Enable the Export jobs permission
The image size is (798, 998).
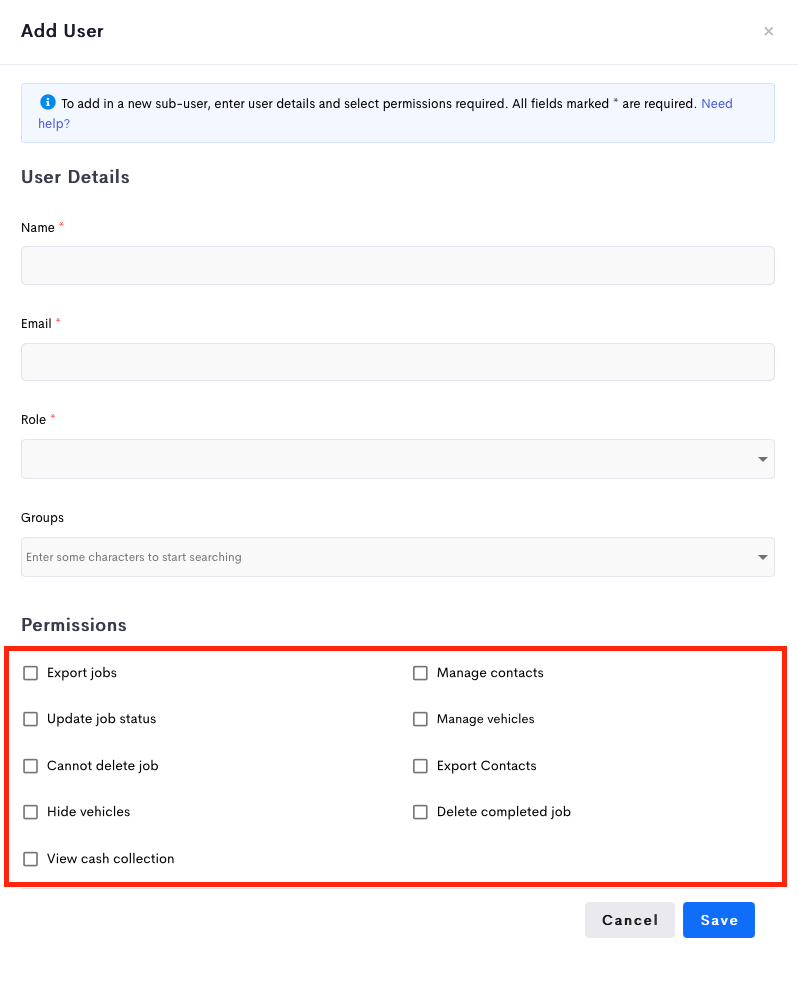[31, 673]
